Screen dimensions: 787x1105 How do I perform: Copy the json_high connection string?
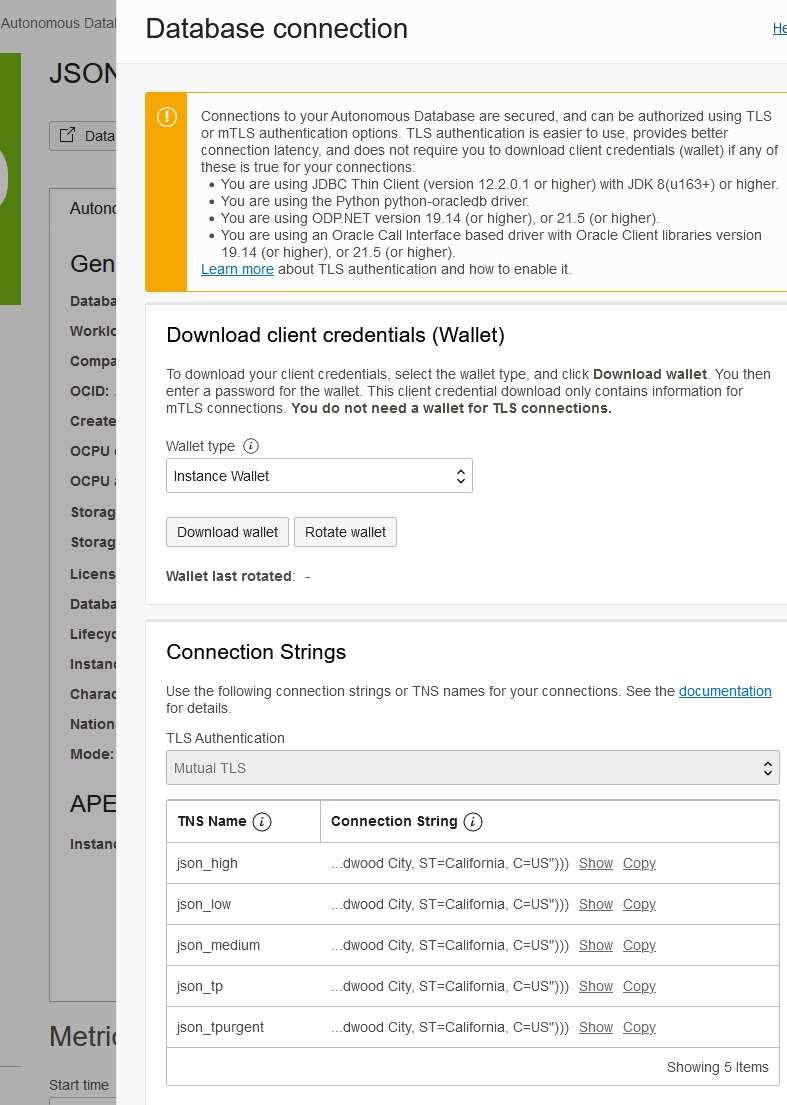point(639,863)
